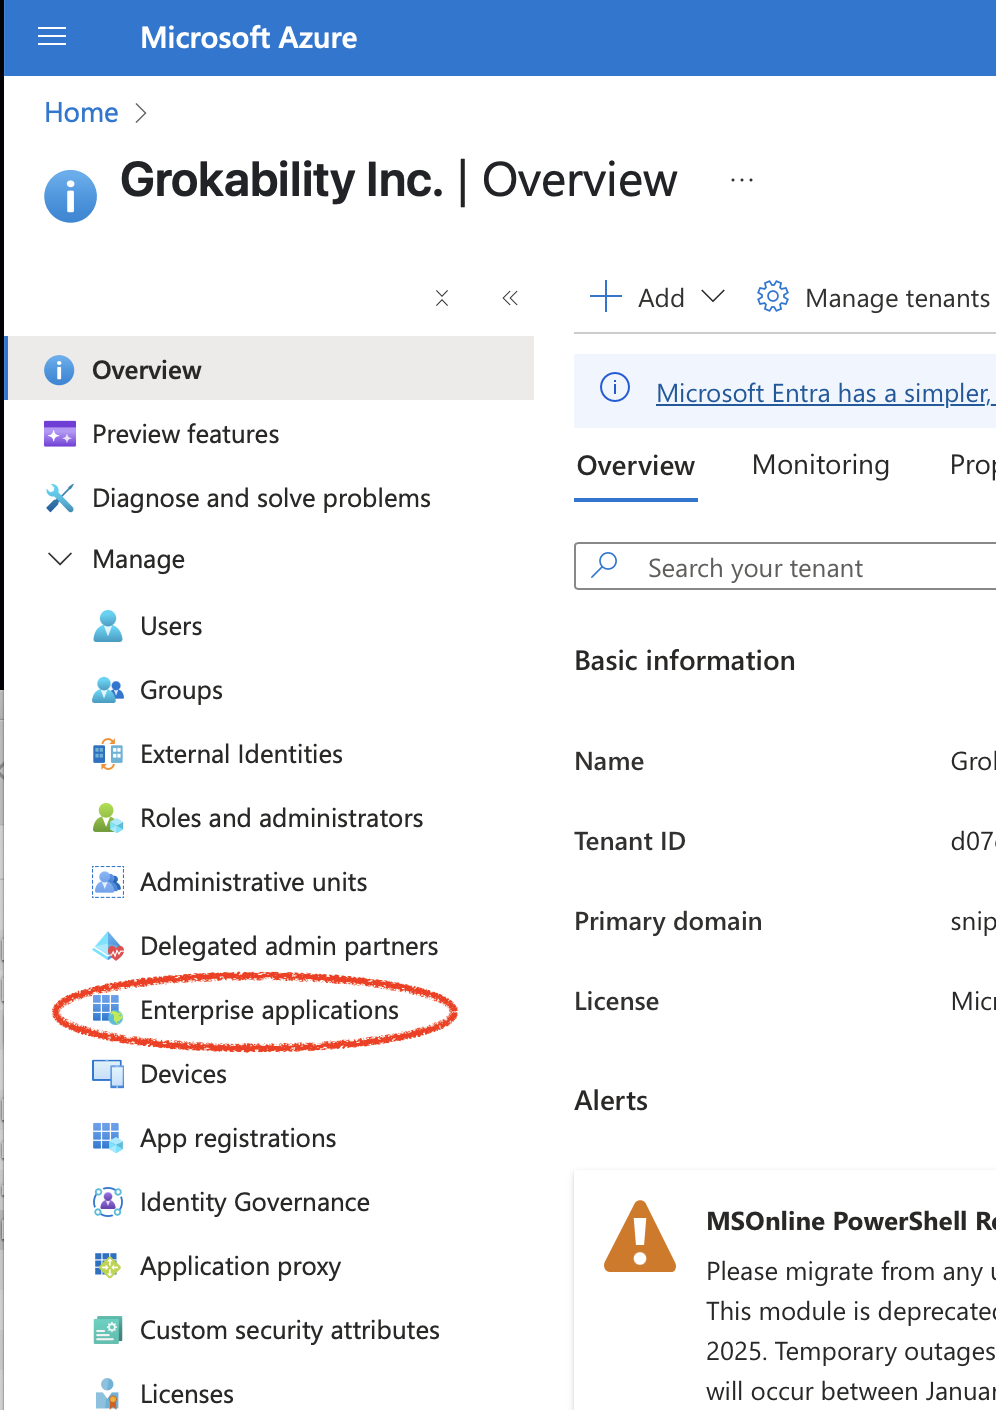Click the Enterprise applications grid icon

pyautogui.click(x=108, y=1010)
